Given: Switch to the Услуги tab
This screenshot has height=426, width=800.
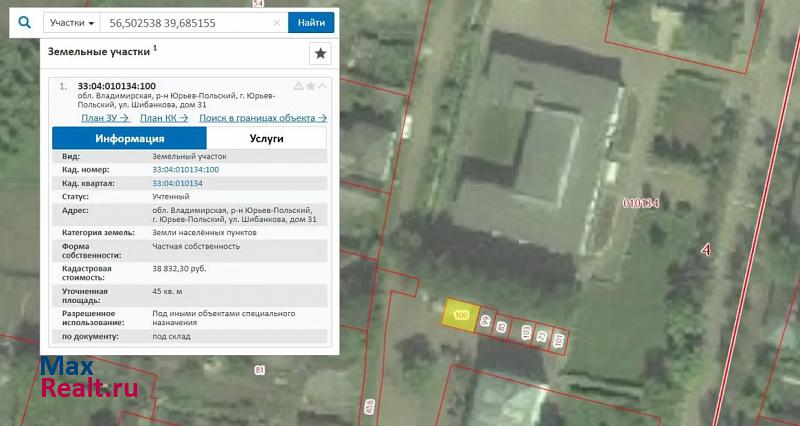Looking at the screenshot, I should coord(266,139).
